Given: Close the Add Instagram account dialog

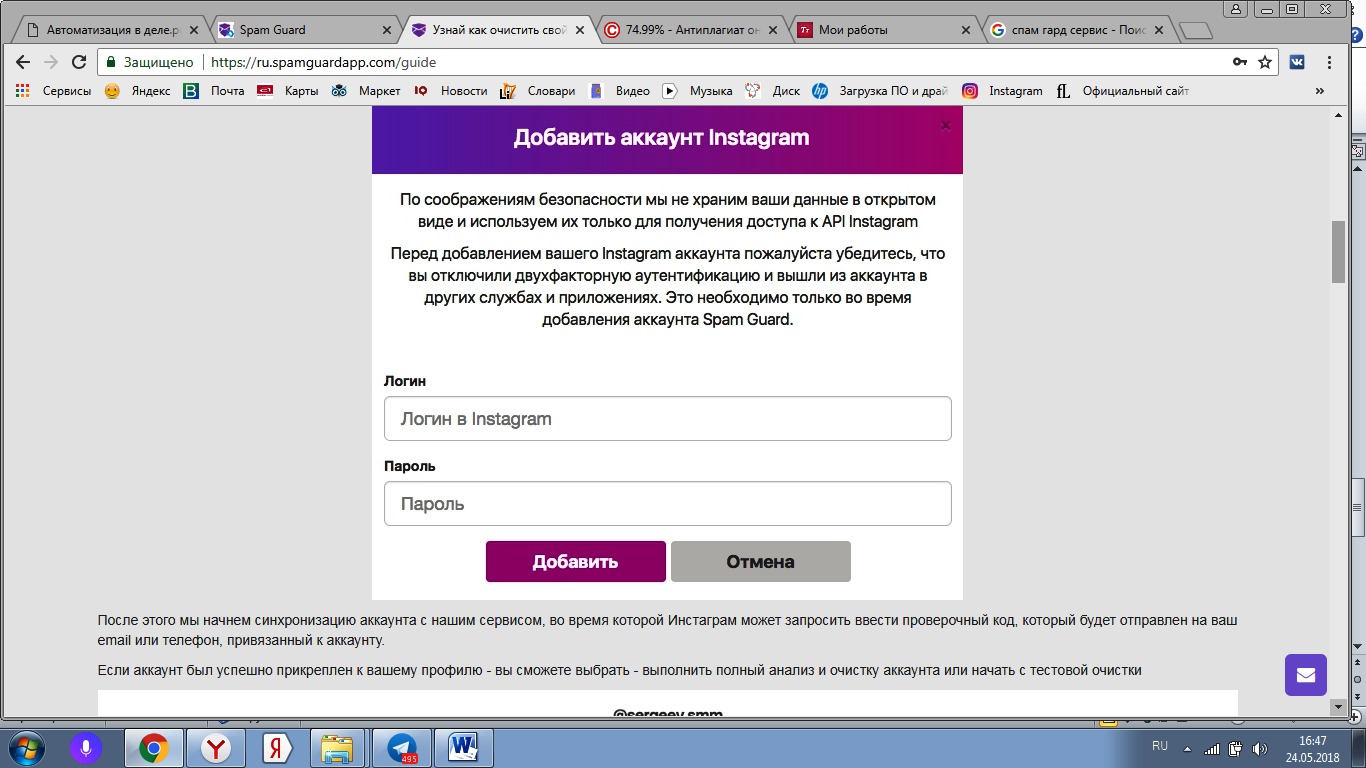Looking at the screenshot, I should (945, 126).
